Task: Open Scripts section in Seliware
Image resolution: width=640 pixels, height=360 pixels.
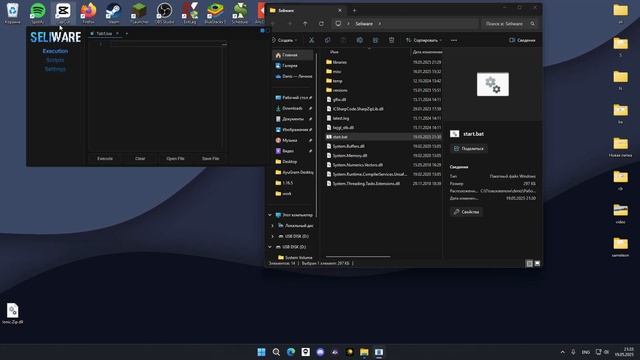Action: (x=55, y=60)
